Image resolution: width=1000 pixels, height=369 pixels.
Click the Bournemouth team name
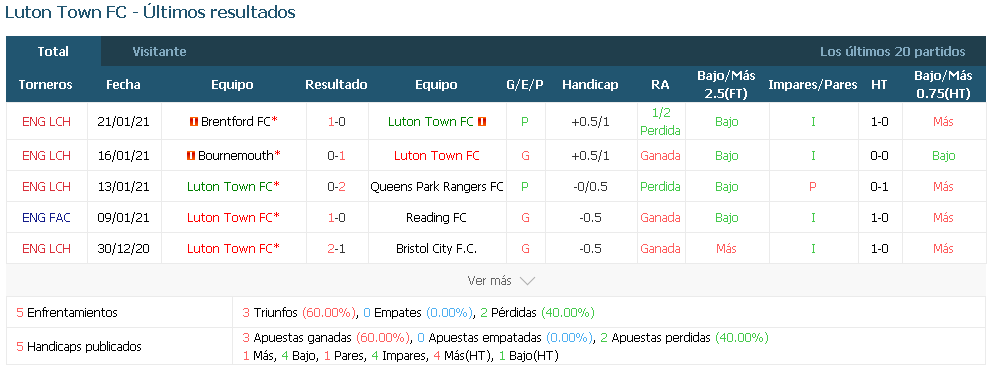pos(235,156)
